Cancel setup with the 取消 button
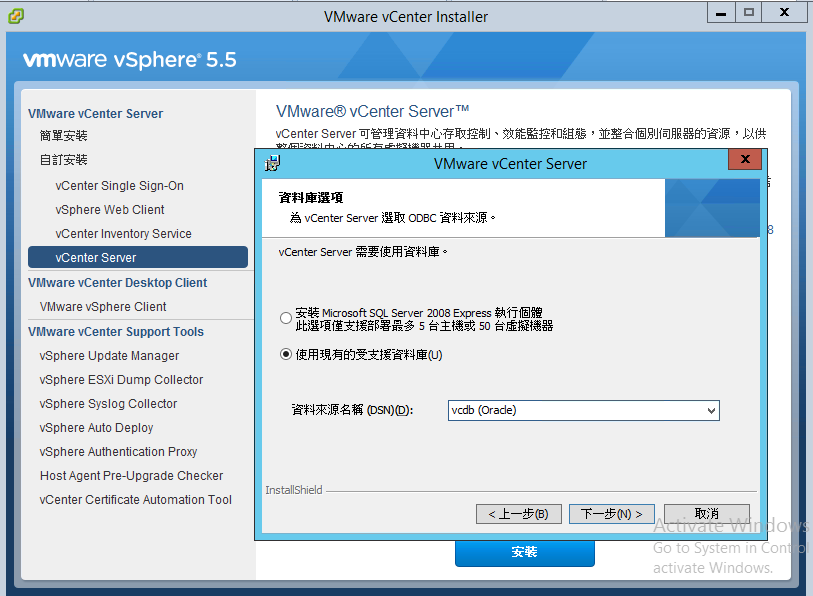The width and height of the screenshot is (813, 596). pyautogui.click(x=707, y=514)
